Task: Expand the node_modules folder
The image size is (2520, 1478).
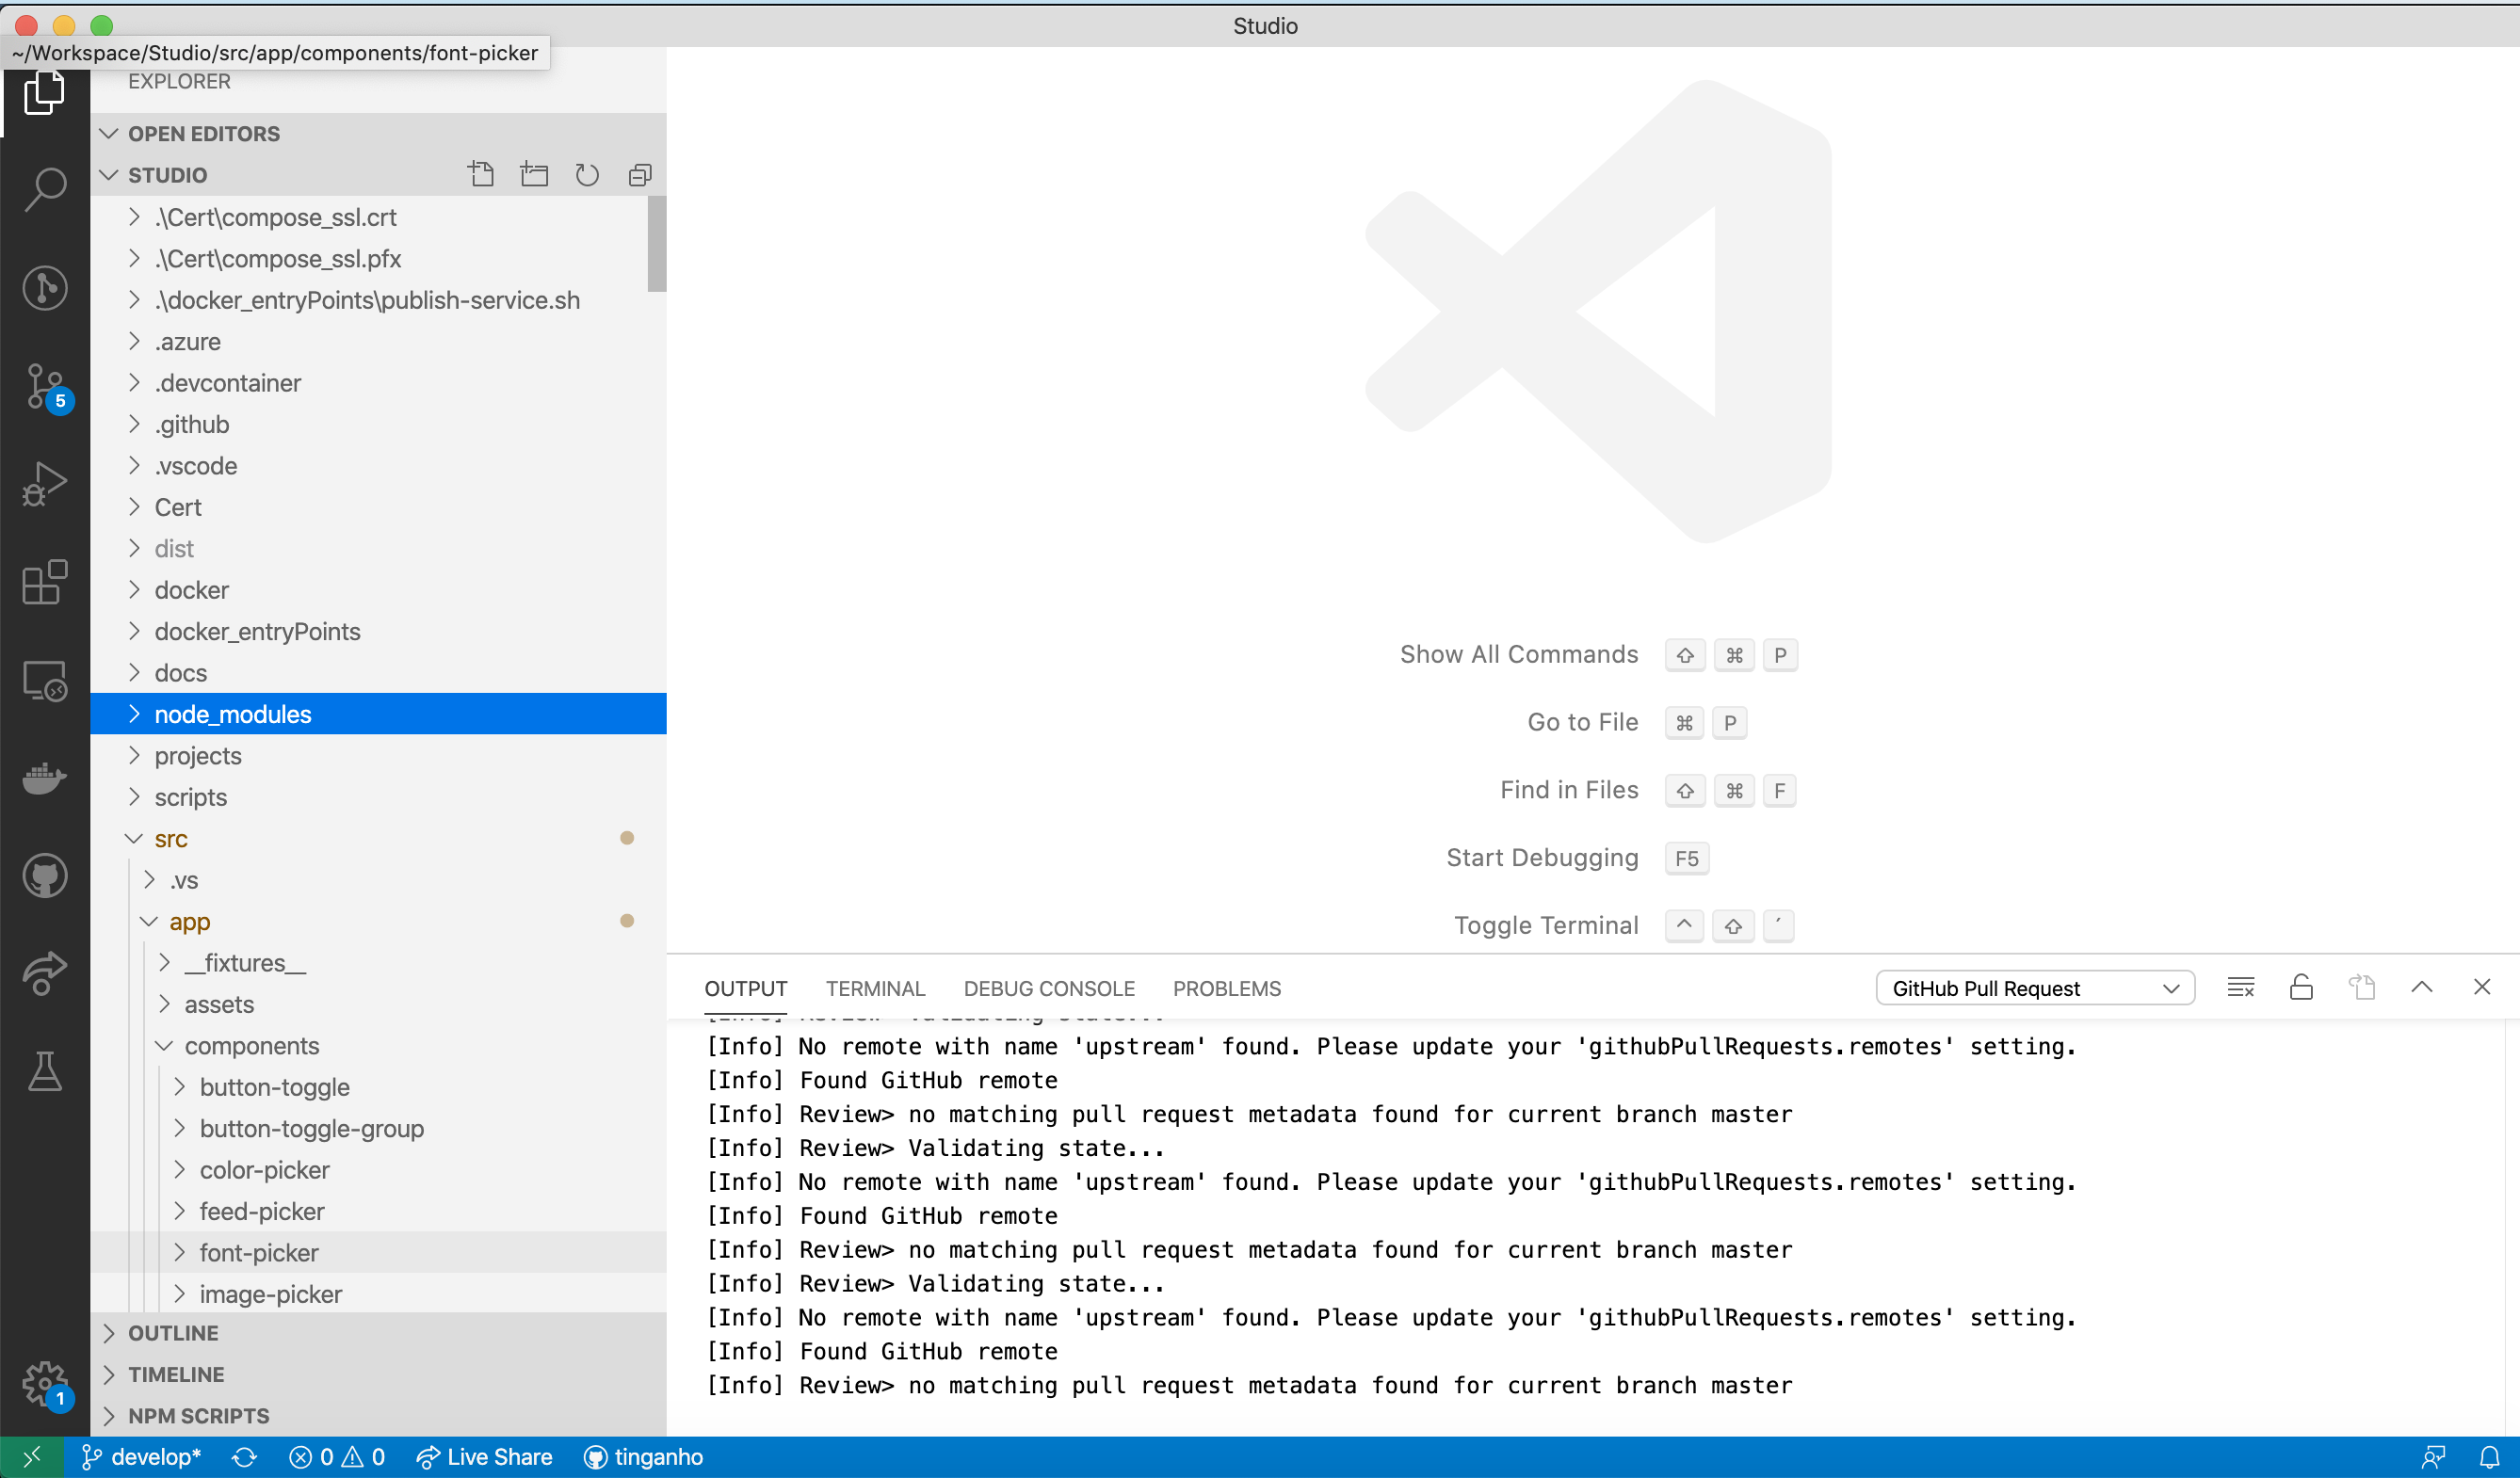Action: pyautogui.click(x=135, y=713)
